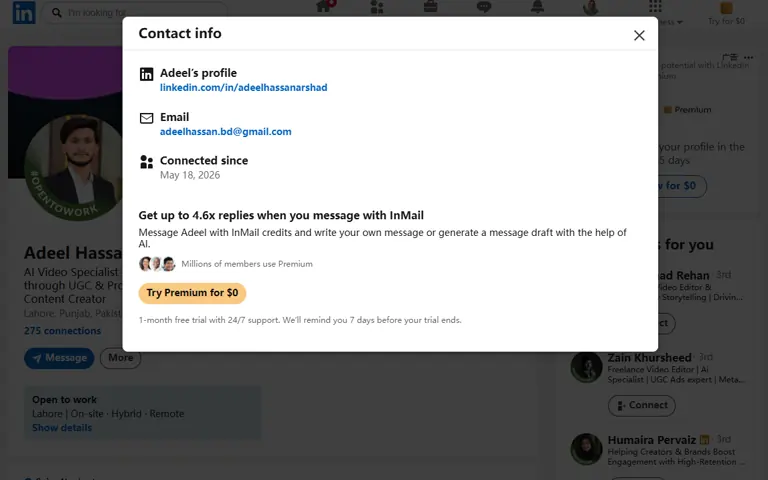The height and width of the screenshot is (480, 768).
Task: View the 275 connections link
Action: (x=62, y=331)
